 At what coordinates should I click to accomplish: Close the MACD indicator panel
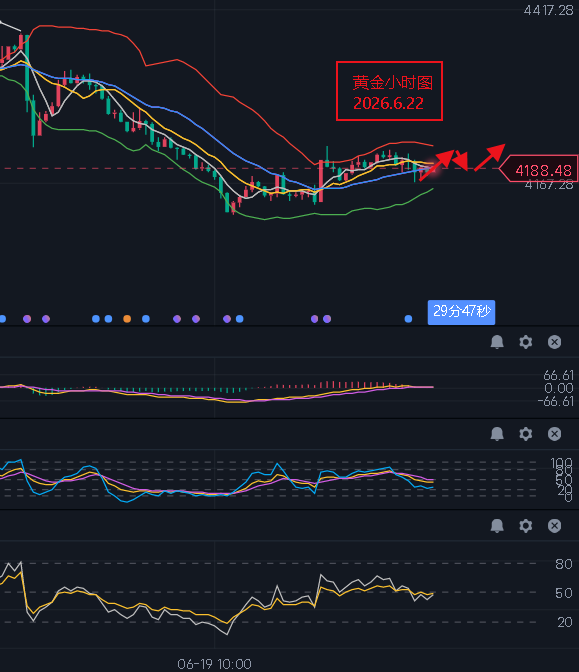pos(554,342)
